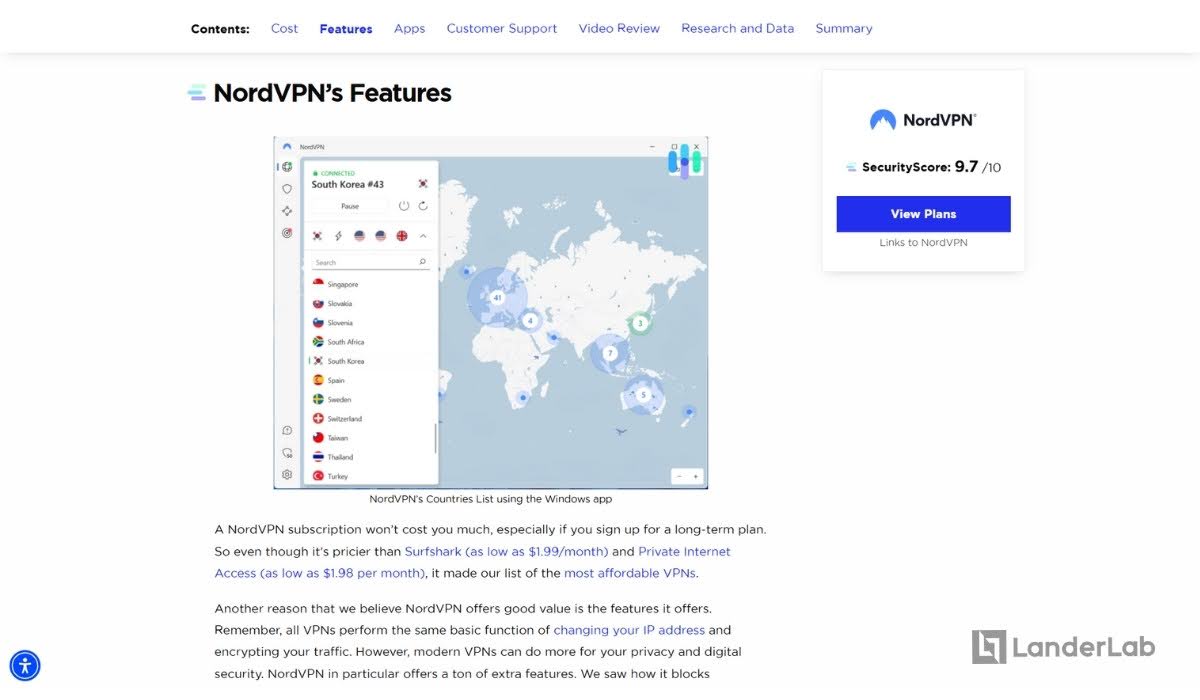Screen dimensions: 1200x700
Task: Select Sweden in the country list
Action: 370,399
